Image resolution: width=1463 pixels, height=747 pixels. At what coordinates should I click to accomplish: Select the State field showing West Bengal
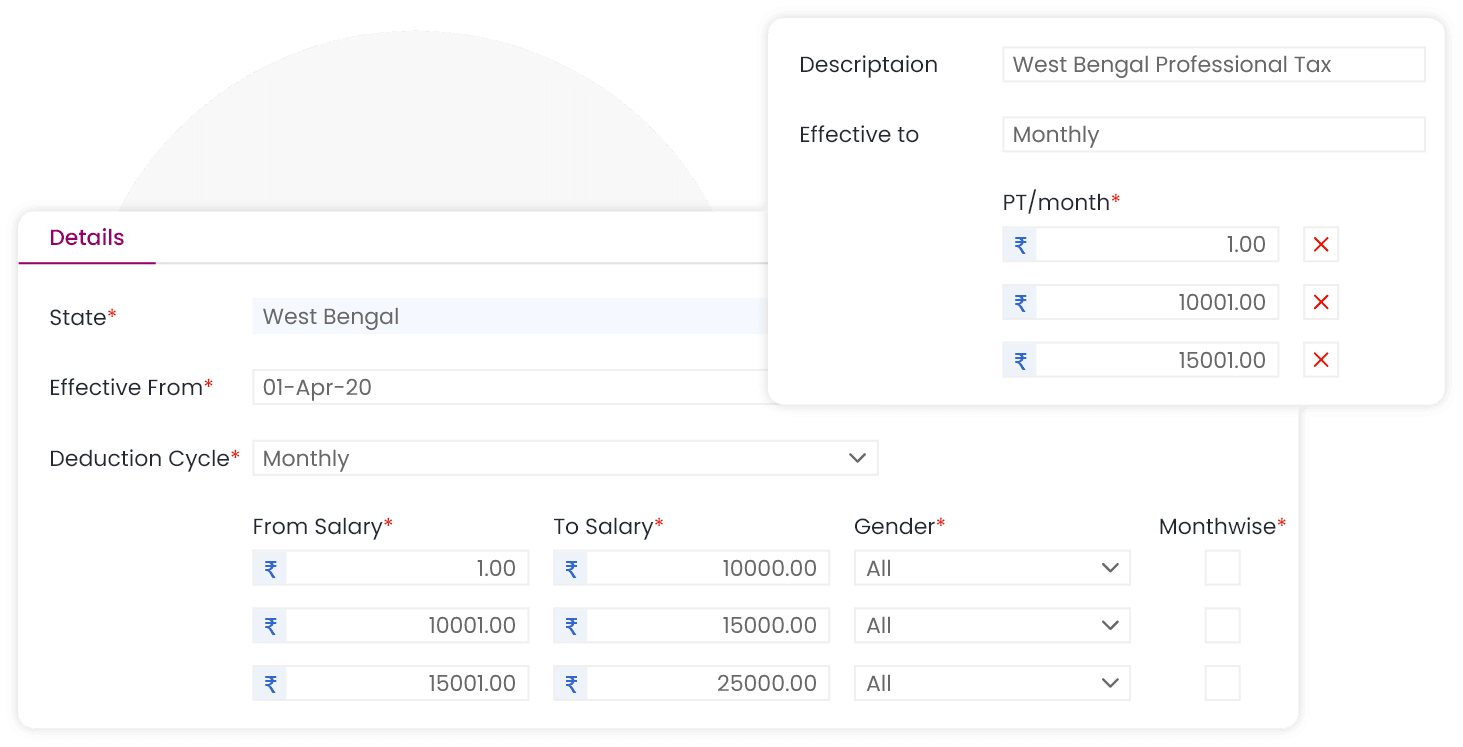tap(510, 317)
